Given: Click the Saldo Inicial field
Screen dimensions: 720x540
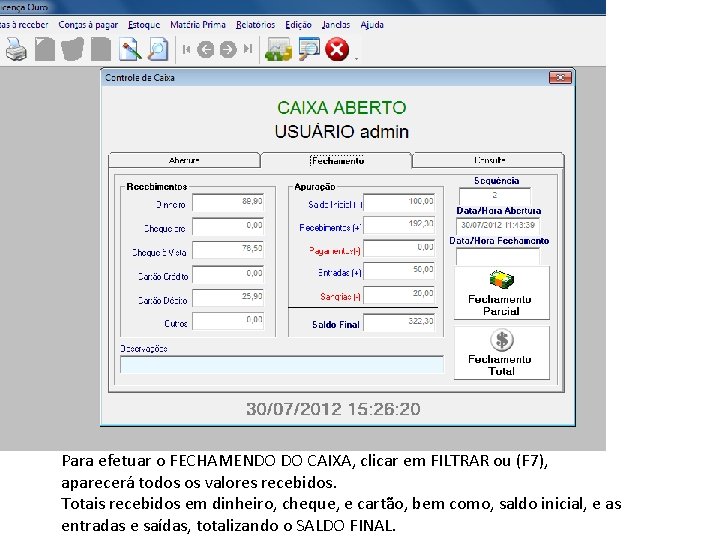Looking at the screenshot, I should (399, 202).
